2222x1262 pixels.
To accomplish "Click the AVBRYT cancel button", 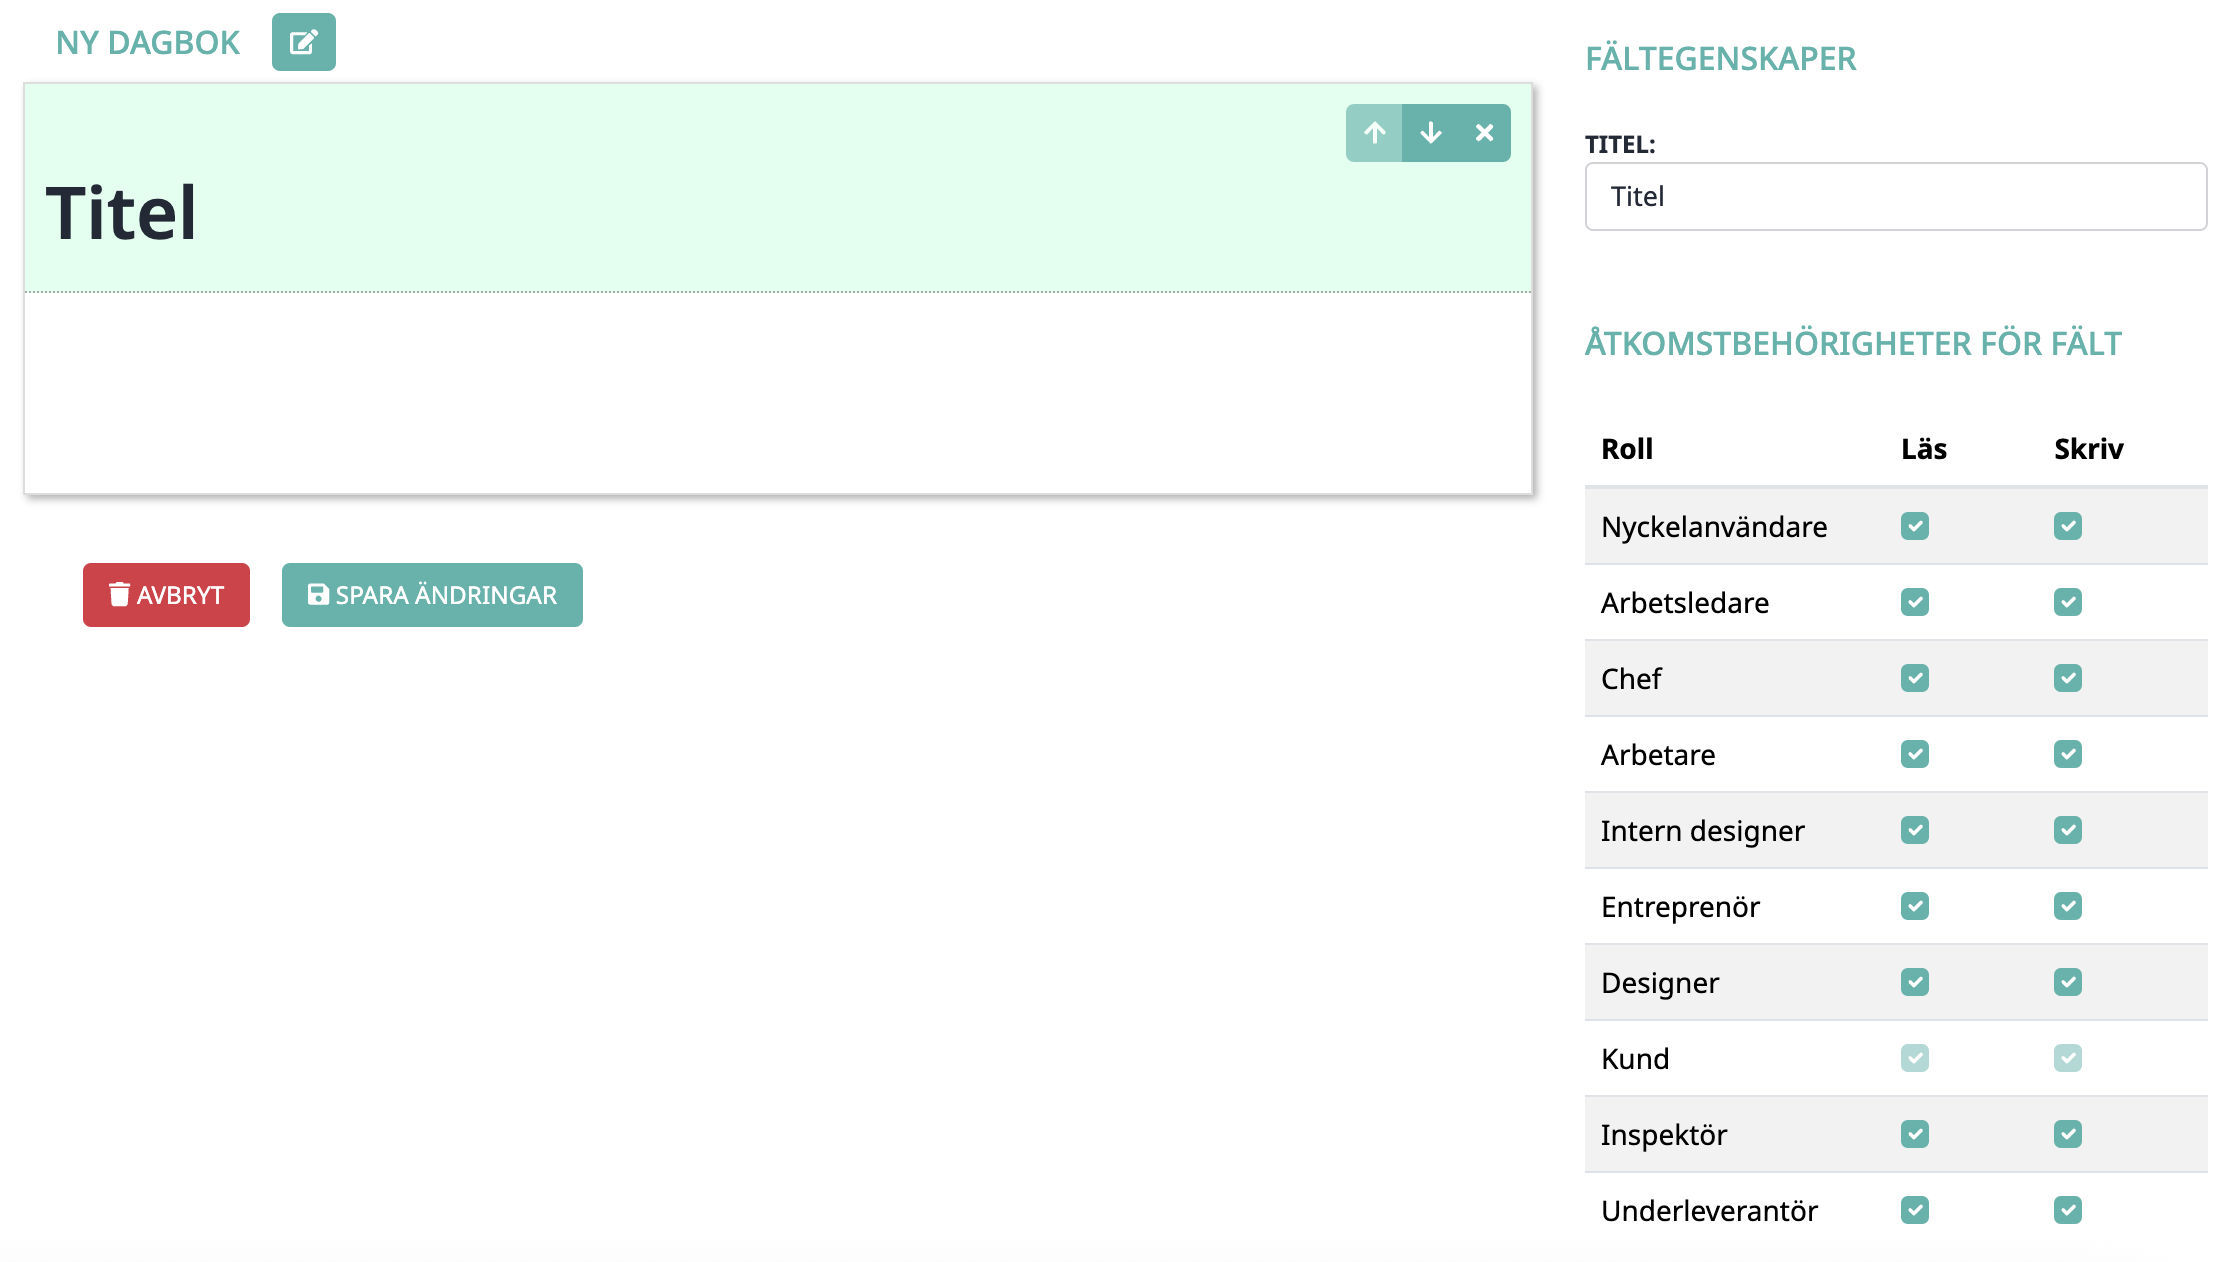I will pos(166,595).
